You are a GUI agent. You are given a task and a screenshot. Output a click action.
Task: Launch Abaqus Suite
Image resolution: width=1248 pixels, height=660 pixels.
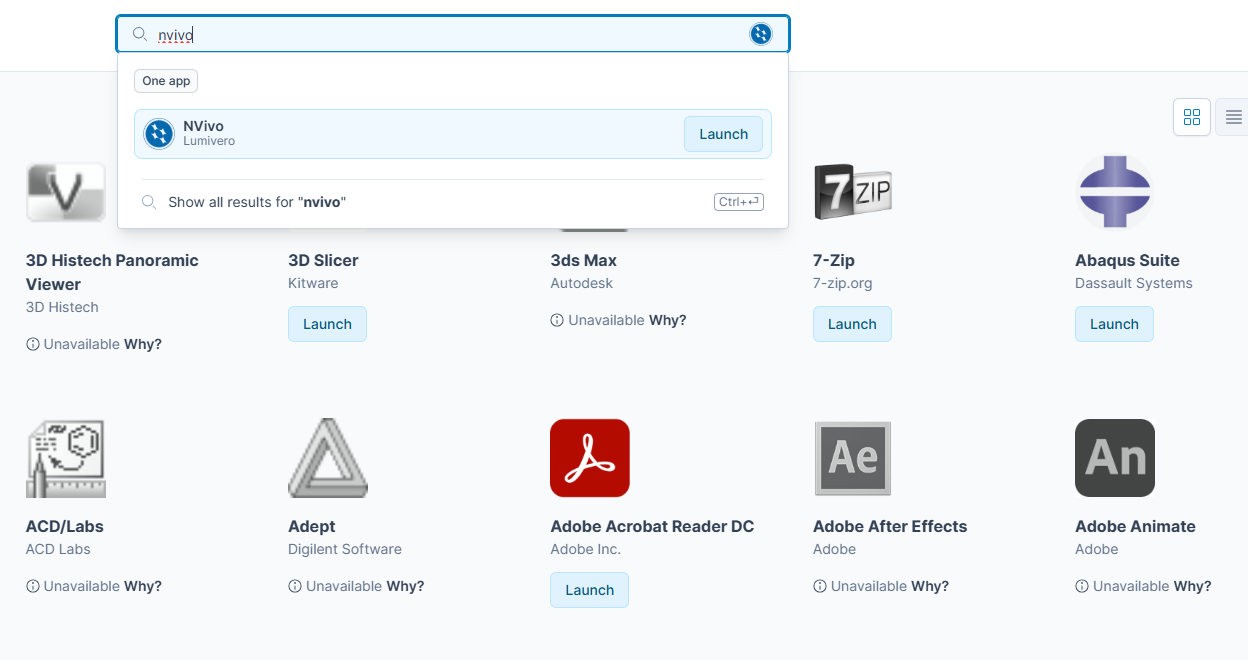1114,324
